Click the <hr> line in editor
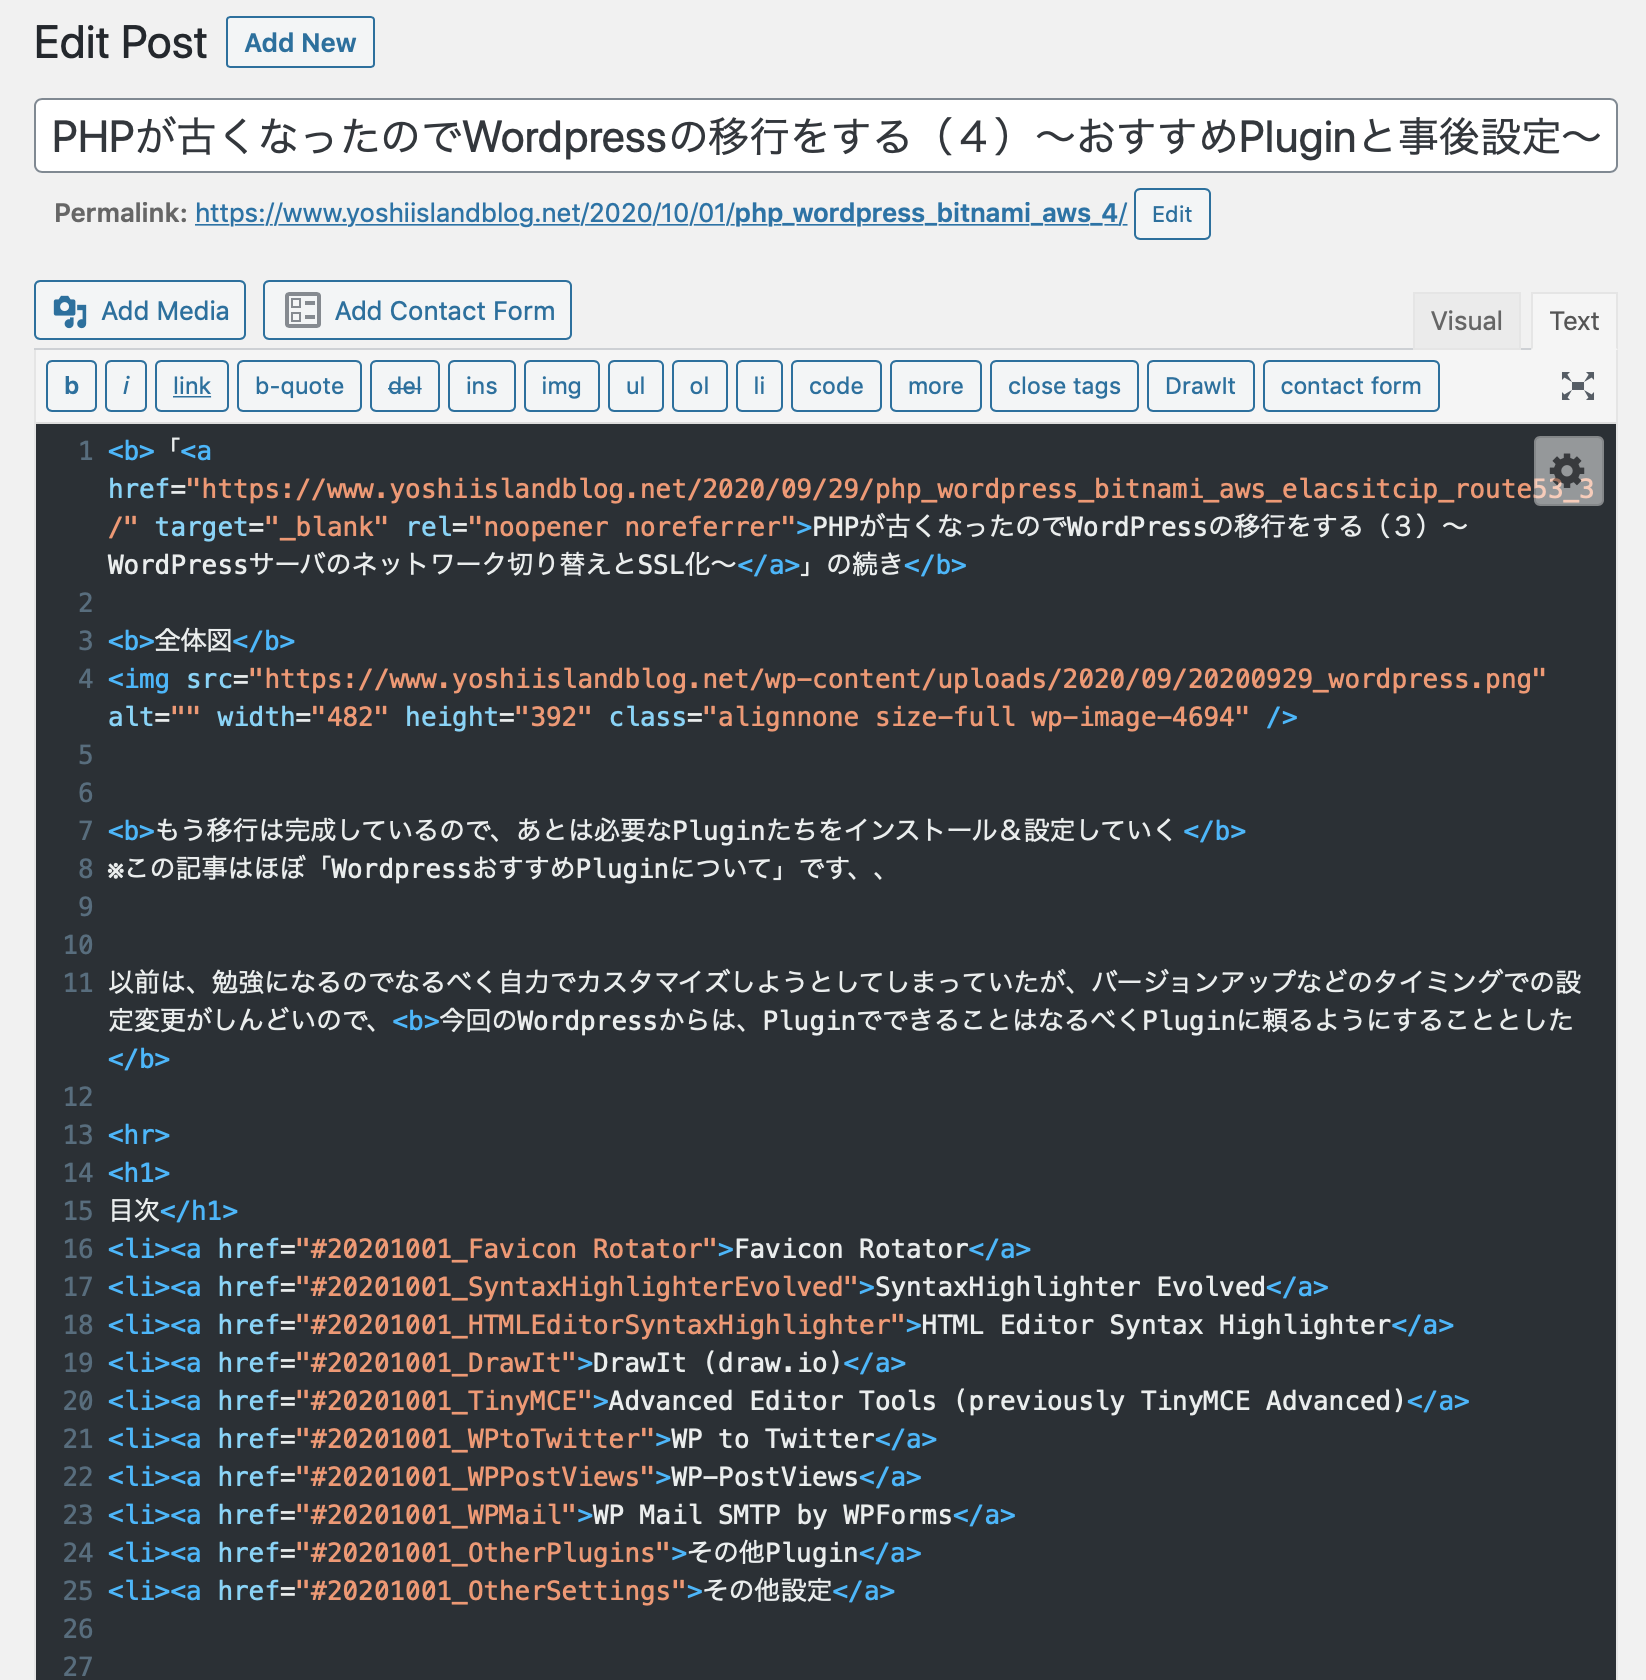Image resolution: width=1646 pixels, height=1680 pixels. click(x=139, y=1135)
